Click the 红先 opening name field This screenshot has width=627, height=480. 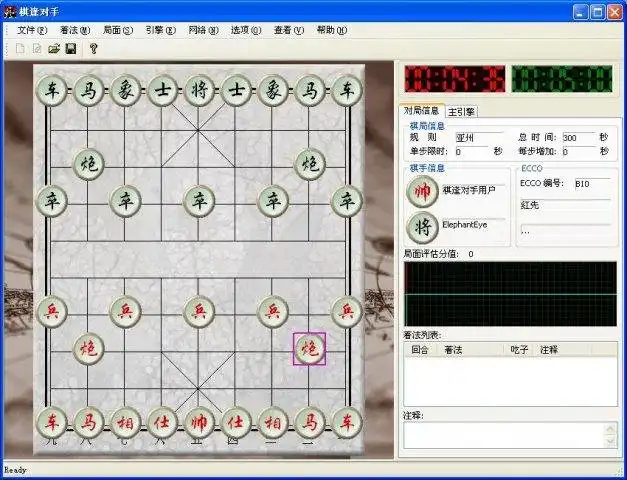(565, 206)
